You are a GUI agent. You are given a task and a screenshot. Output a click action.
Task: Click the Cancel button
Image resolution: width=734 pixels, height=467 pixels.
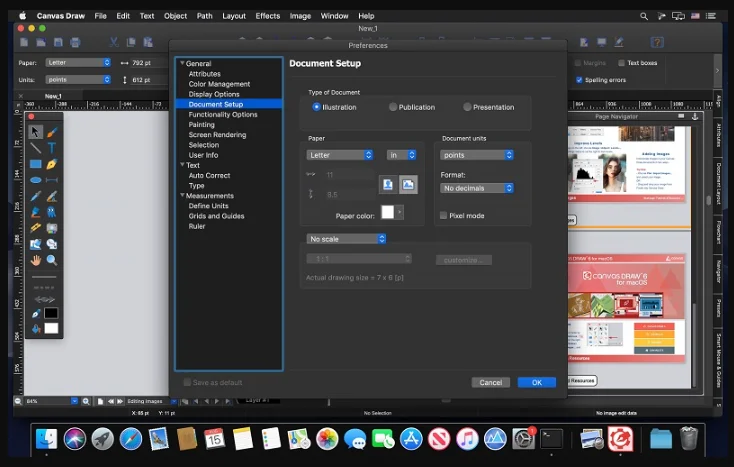tap(491, 382)
